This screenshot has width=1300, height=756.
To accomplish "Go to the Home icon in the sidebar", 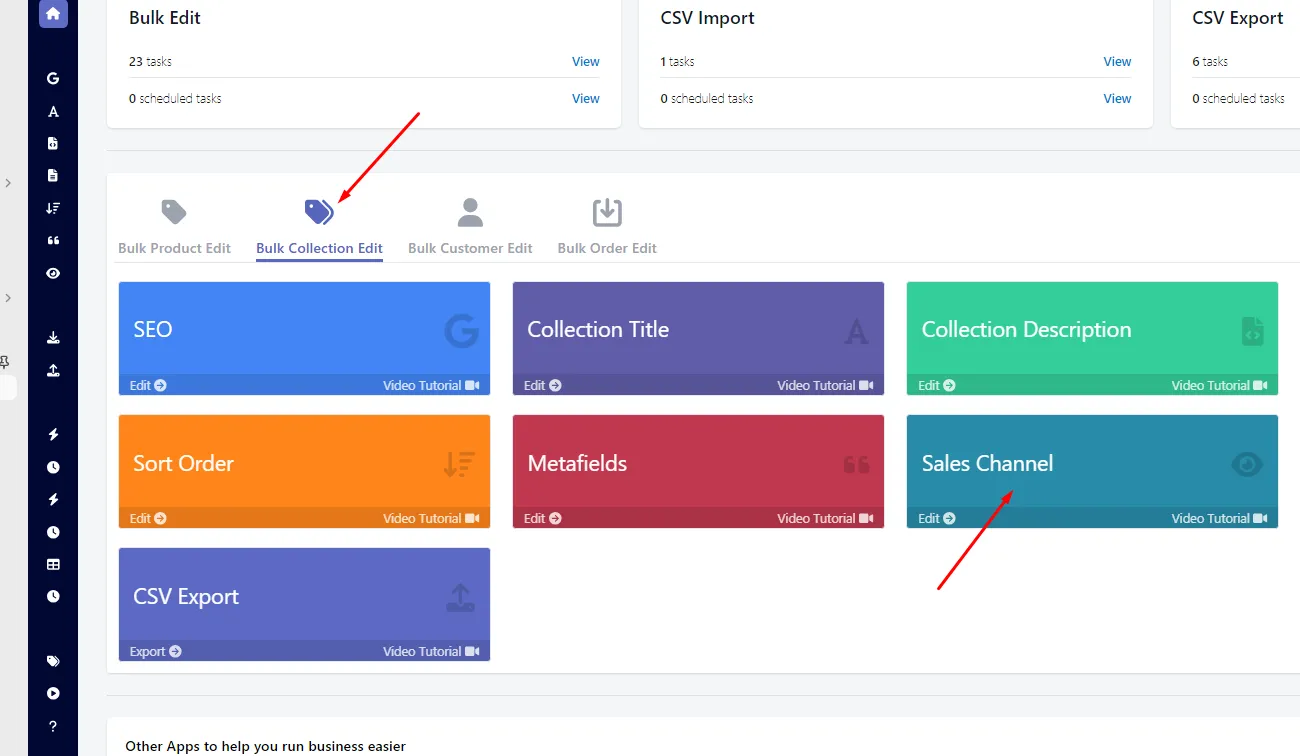I will point(53,13).
